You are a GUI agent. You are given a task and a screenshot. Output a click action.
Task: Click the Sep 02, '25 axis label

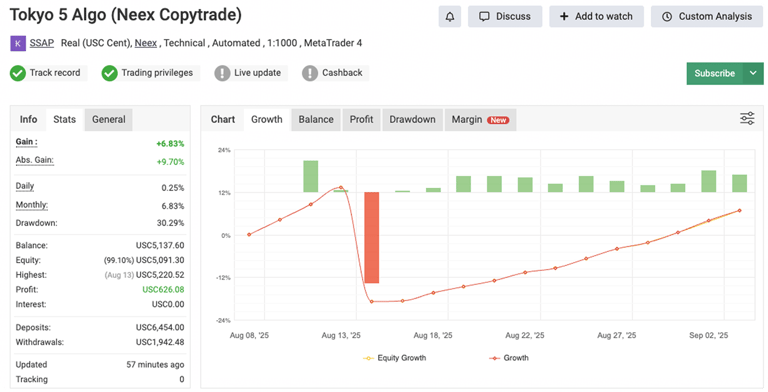[708, 336]
